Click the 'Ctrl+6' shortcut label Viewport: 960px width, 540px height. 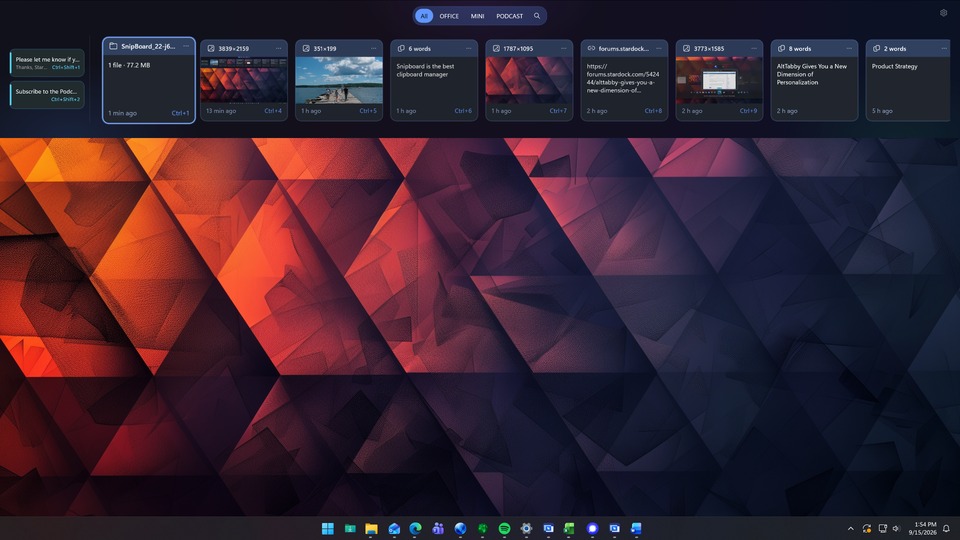(463, 111)
